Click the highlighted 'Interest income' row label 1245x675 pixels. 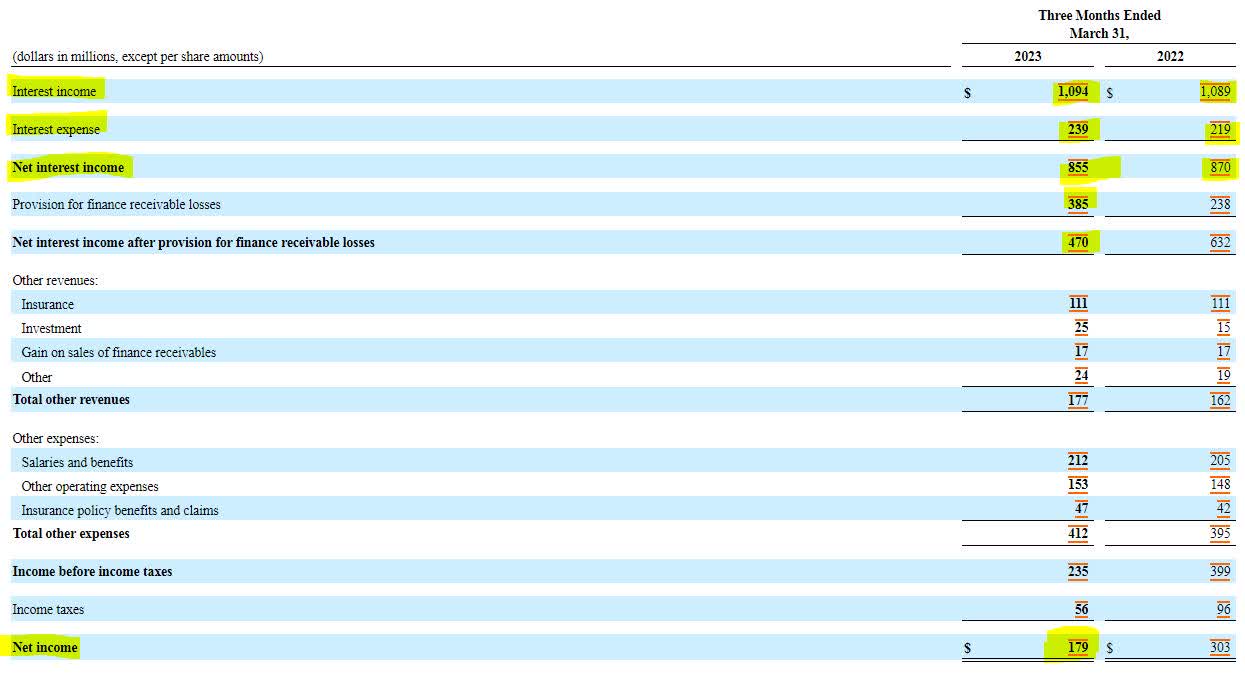(54, 91)
